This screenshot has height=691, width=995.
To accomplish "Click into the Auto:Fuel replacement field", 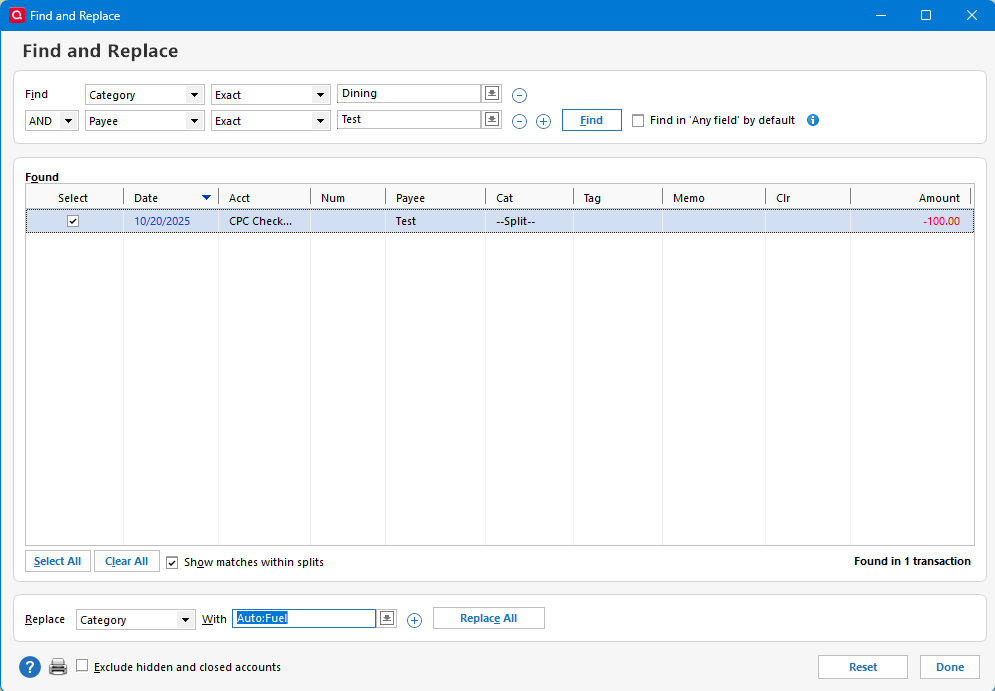I will point(304,618).
